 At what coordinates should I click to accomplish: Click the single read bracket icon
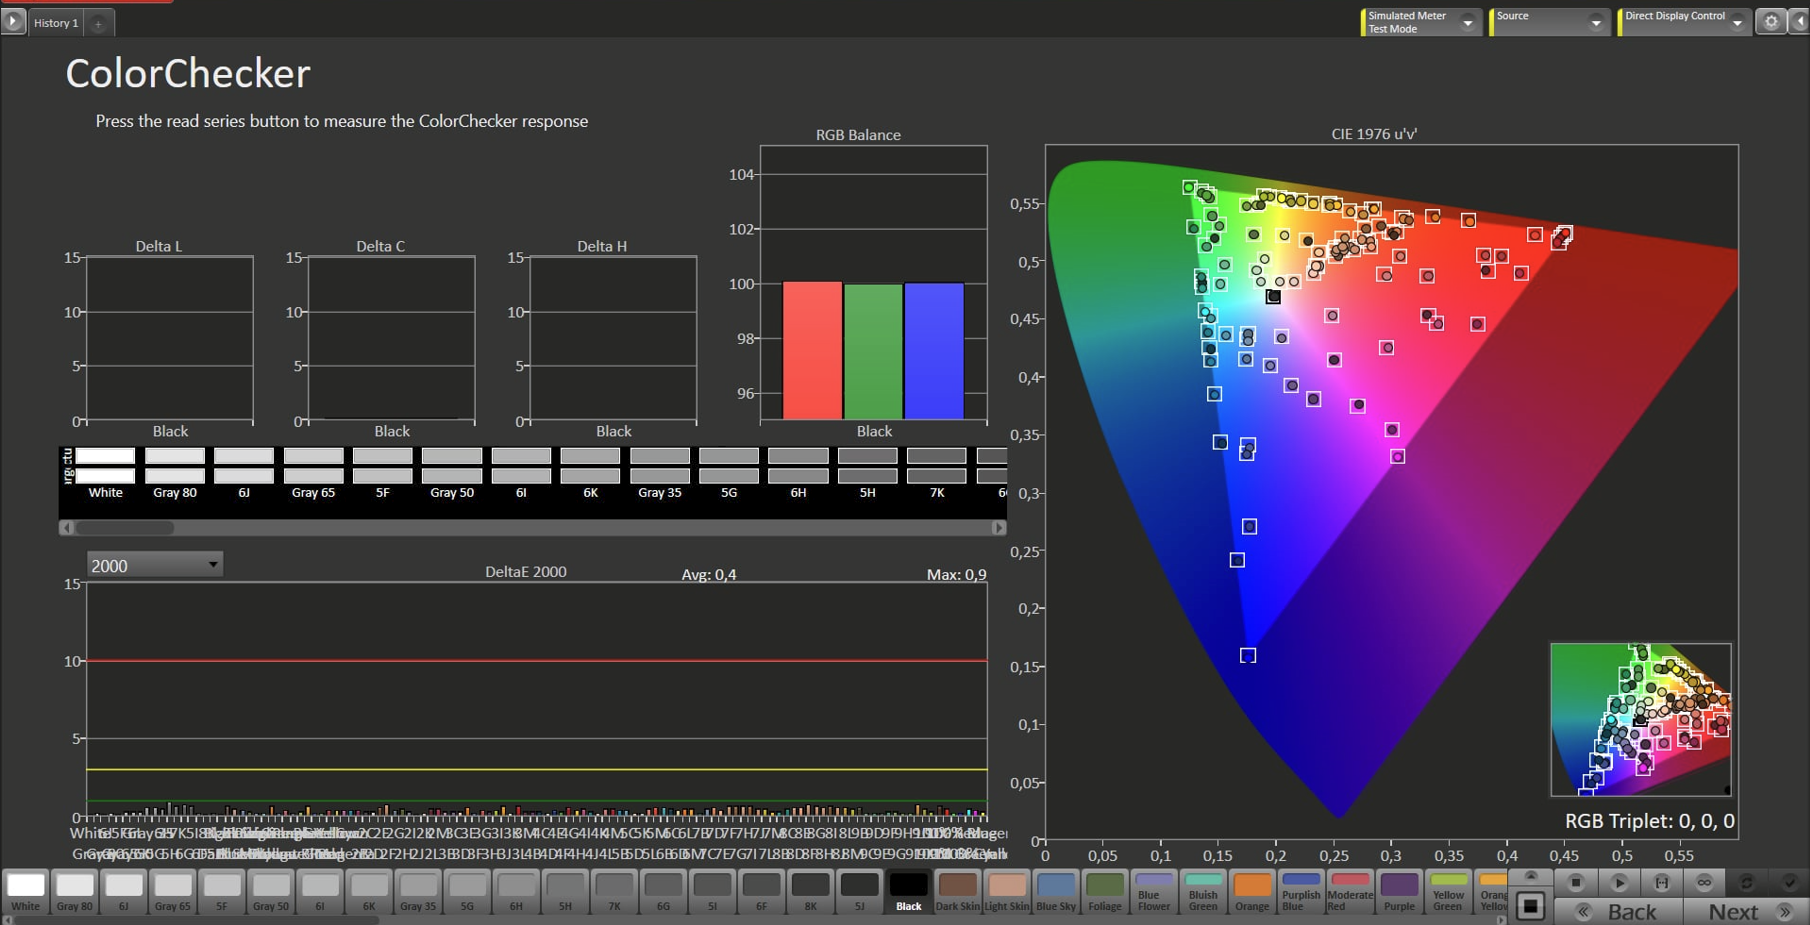(x=1662, y=882)
